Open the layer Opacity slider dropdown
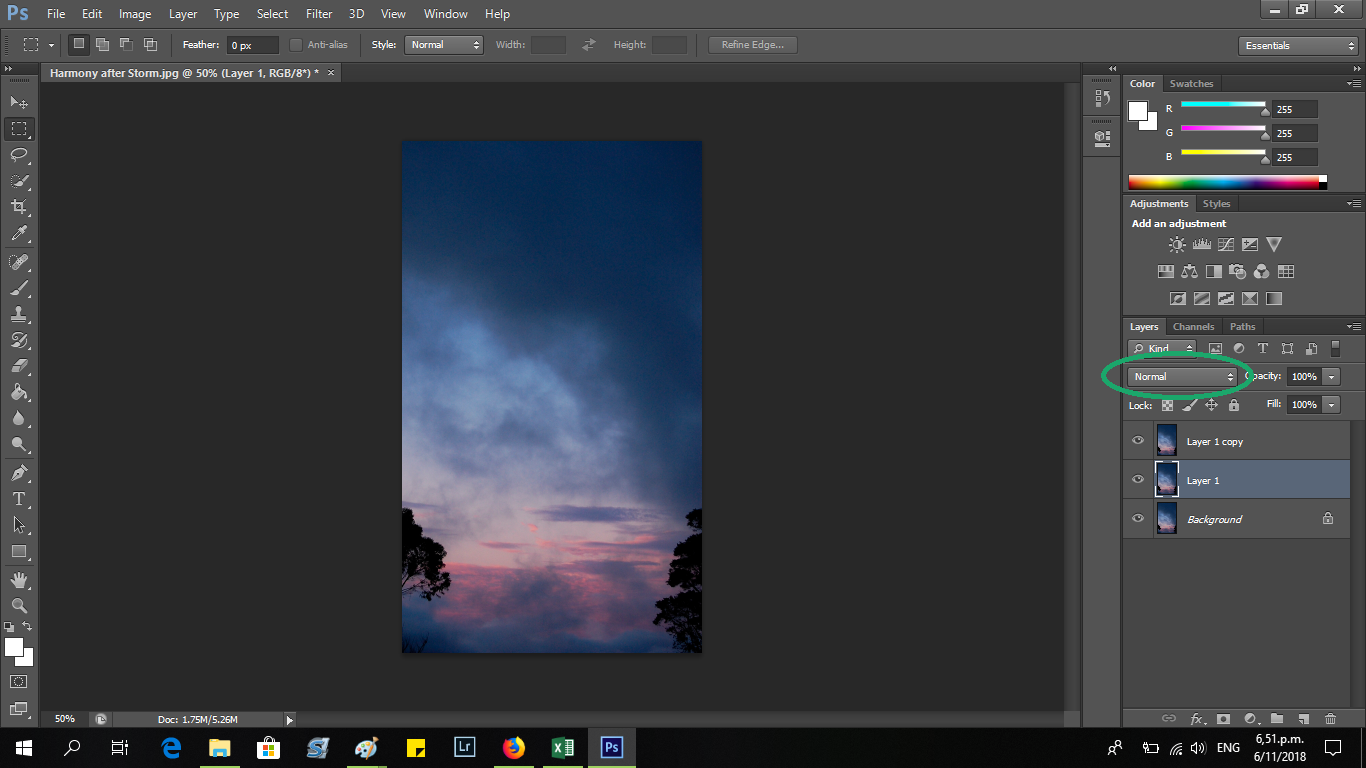 click(1331, 377)
